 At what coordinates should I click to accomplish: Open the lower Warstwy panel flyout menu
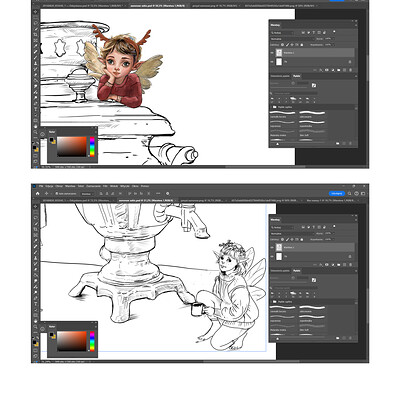tap(356, 220)
